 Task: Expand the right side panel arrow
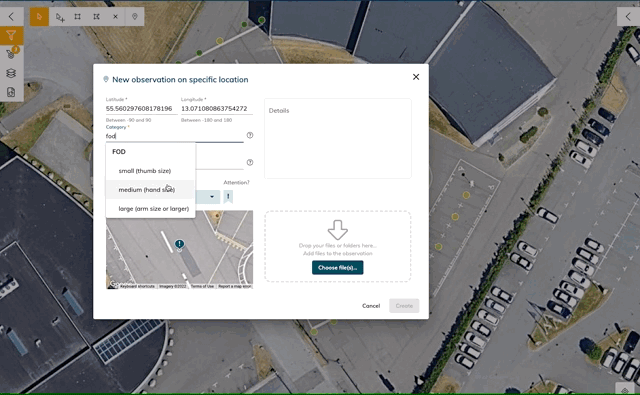point(628,17)
